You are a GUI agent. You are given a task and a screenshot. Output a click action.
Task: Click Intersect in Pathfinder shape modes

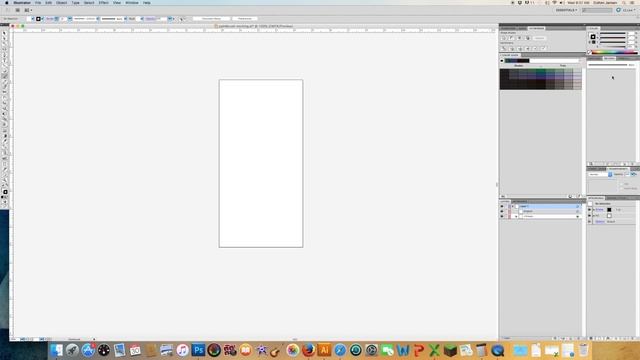point(519,38)
